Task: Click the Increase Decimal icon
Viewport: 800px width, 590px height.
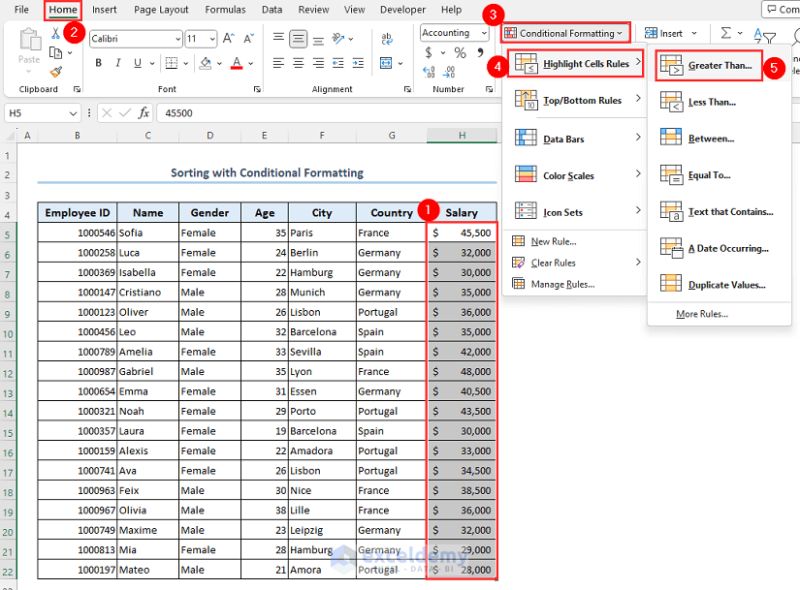Action: coord(428,71)
